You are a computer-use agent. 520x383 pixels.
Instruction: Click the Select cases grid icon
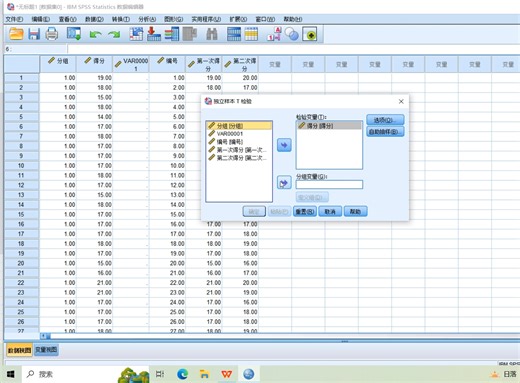[x=251, y=34]
